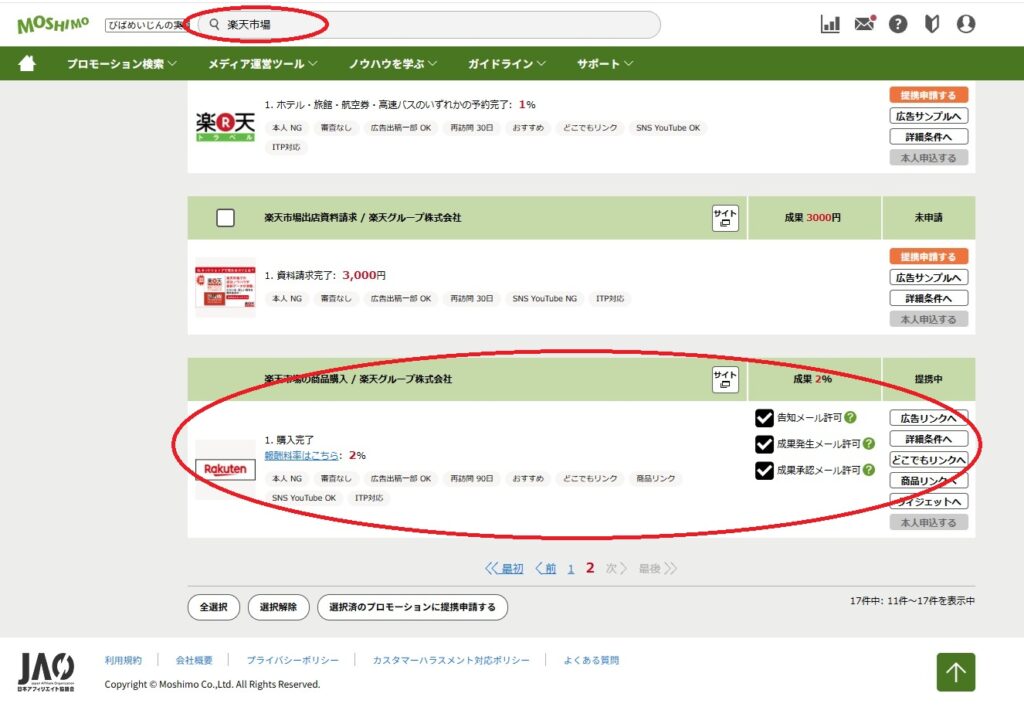Open the 楽天市場出店資料請求 banner thumbnail
The image size is (1024, 707).
click(225, 287)
